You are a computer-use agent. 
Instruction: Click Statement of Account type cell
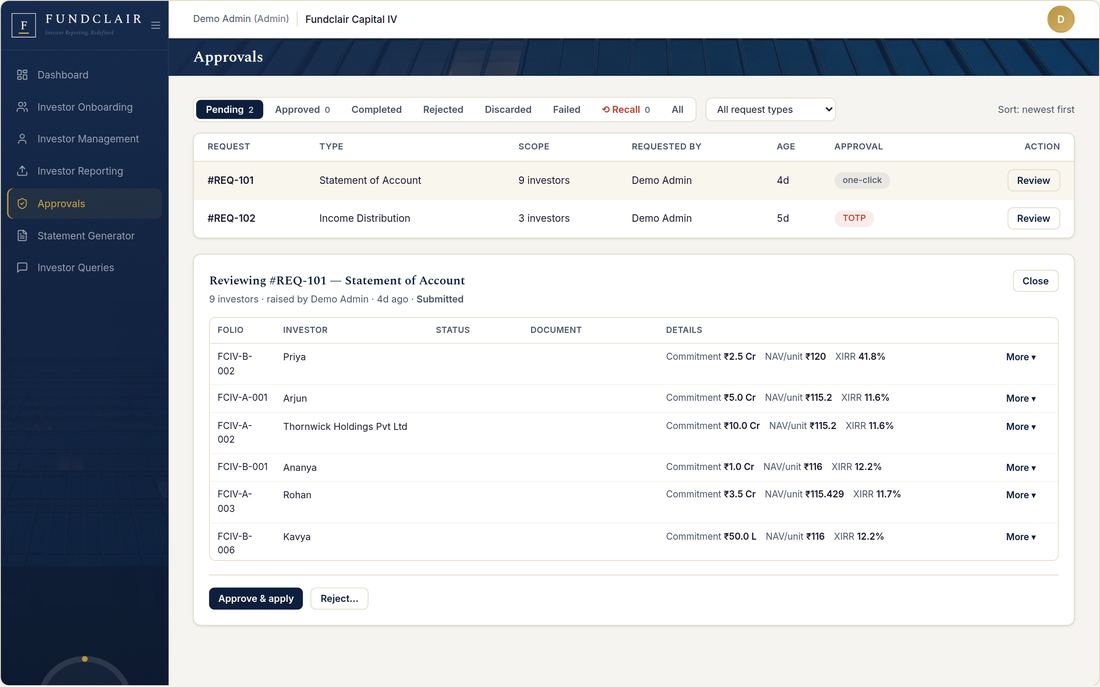pyautogui.click(x=370, y=180)
